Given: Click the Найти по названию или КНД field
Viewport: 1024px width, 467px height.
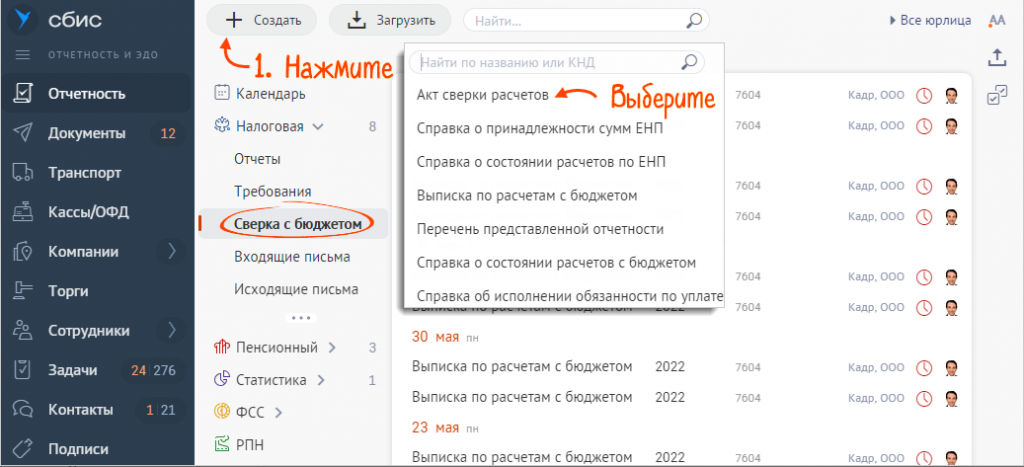Looking at the screenshot, I should 545,62.
